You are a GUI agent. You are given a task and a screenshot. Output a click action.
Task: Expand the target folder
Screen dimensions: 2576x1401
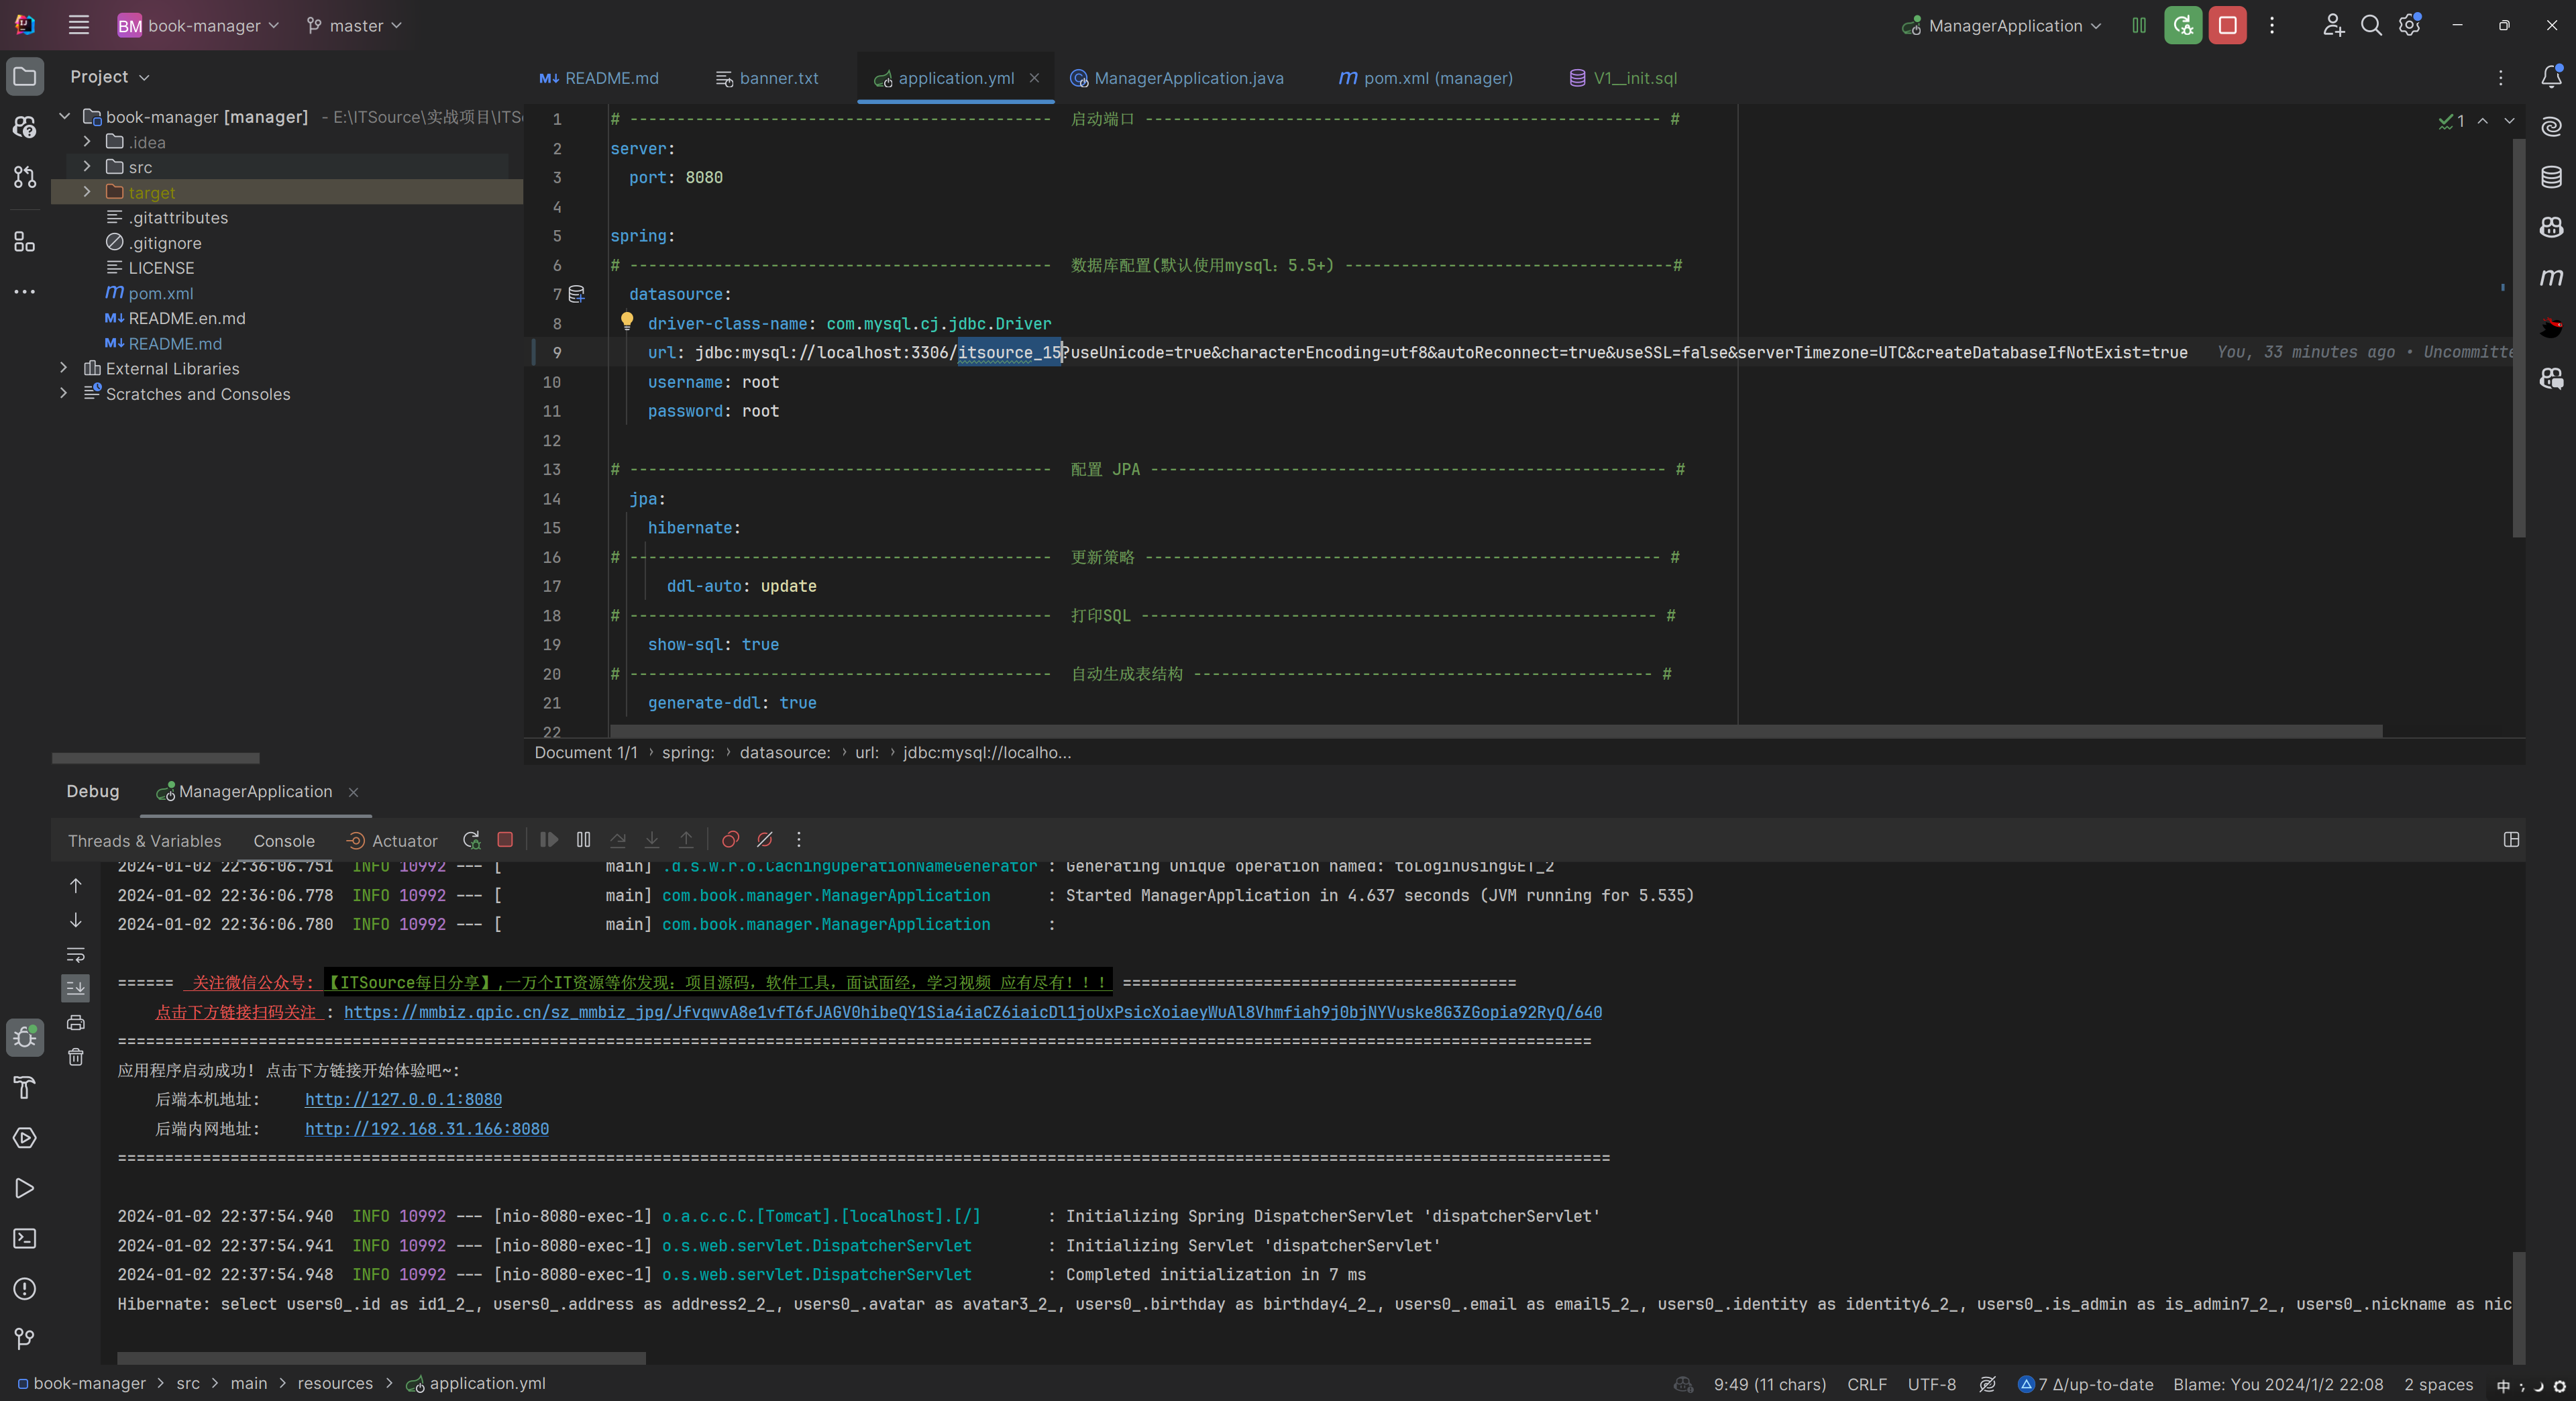tap(87, 192)
